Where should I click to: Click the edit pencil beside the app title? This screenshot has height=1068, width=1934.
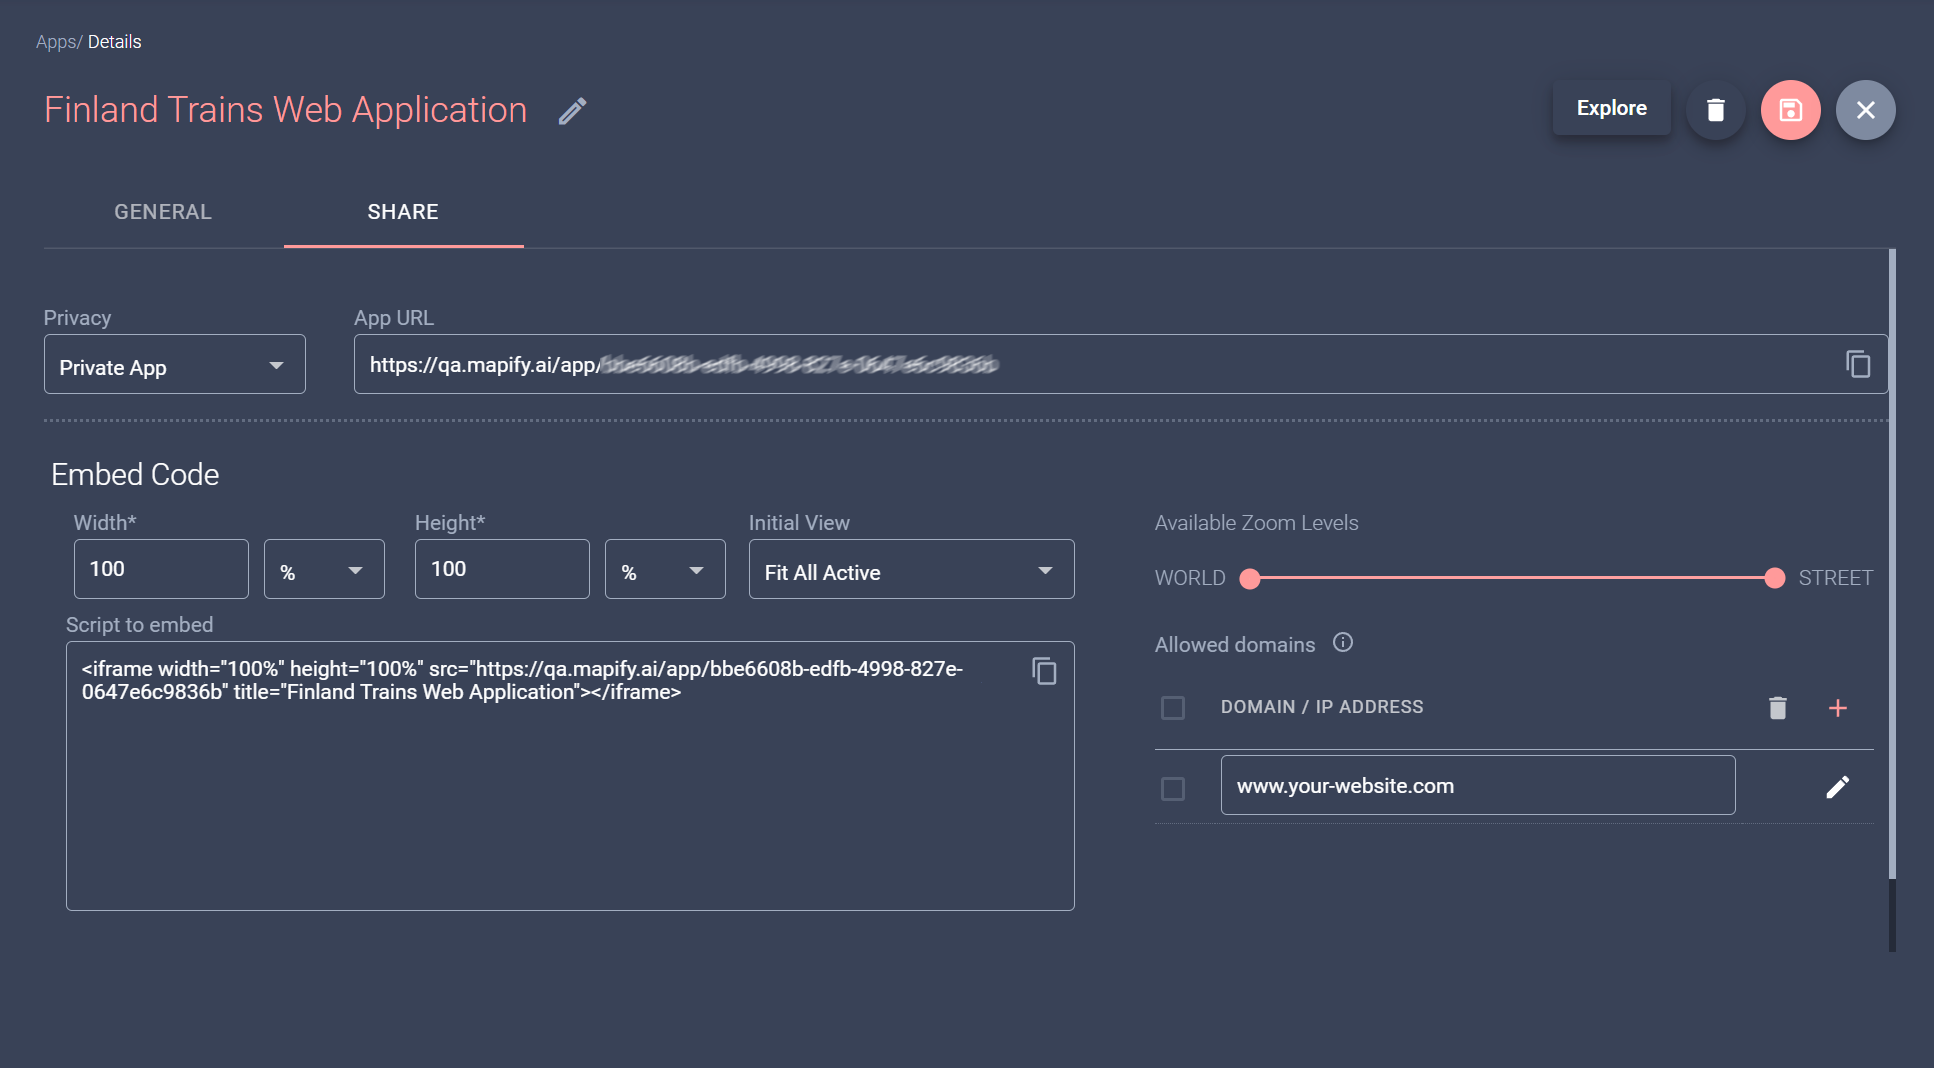pyautogui.click(x=572, y=111)
